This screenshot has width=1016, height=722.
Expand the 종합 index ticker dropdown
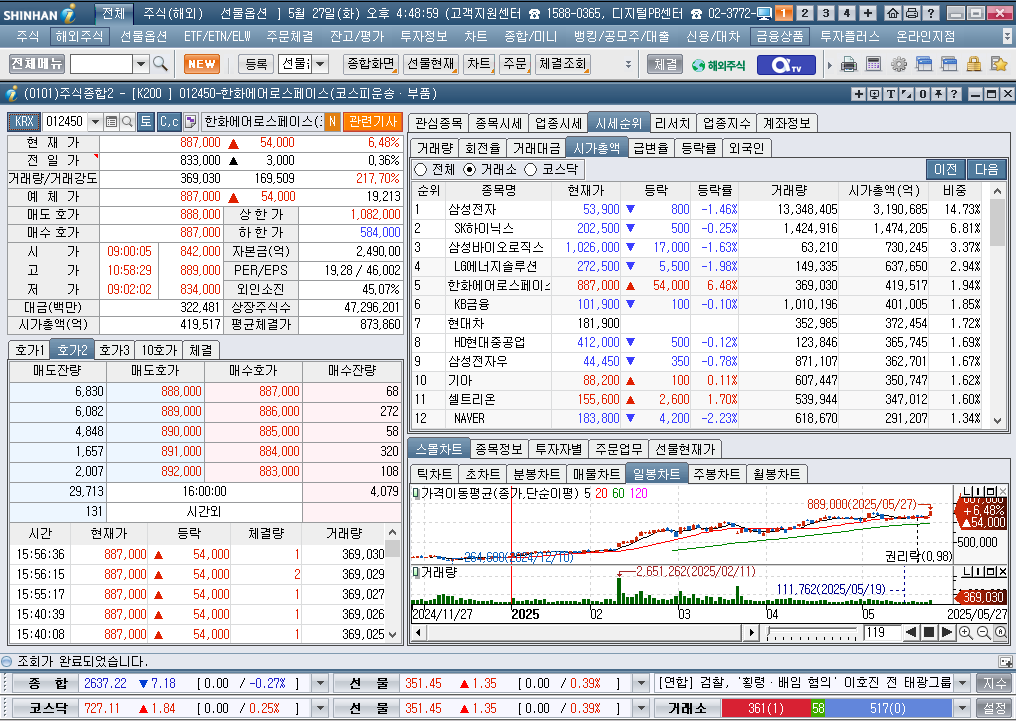(x=320, y=683)
